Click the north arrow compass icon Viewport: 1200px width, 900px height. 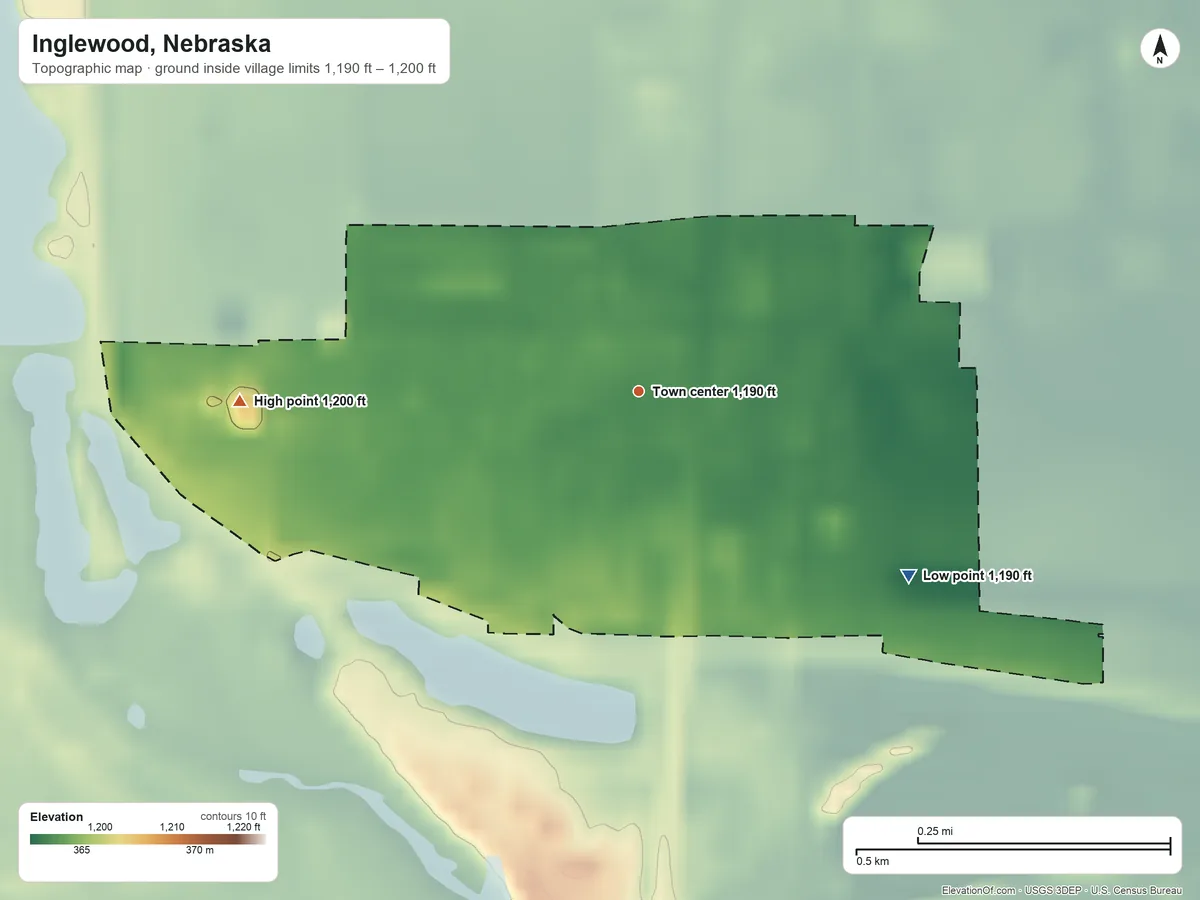pos(1159,49)
